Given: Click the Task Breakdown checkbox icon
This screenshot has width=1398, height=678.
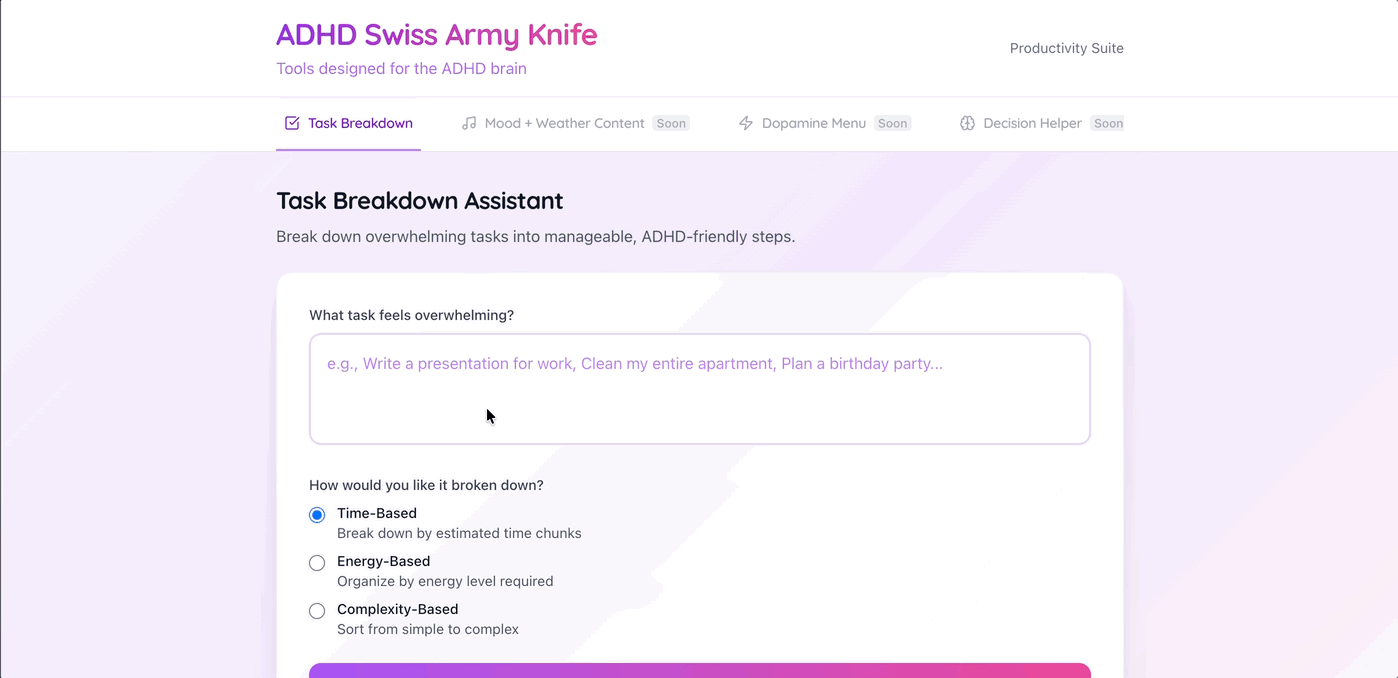Looking at the screenshot, I should (292, 123).
